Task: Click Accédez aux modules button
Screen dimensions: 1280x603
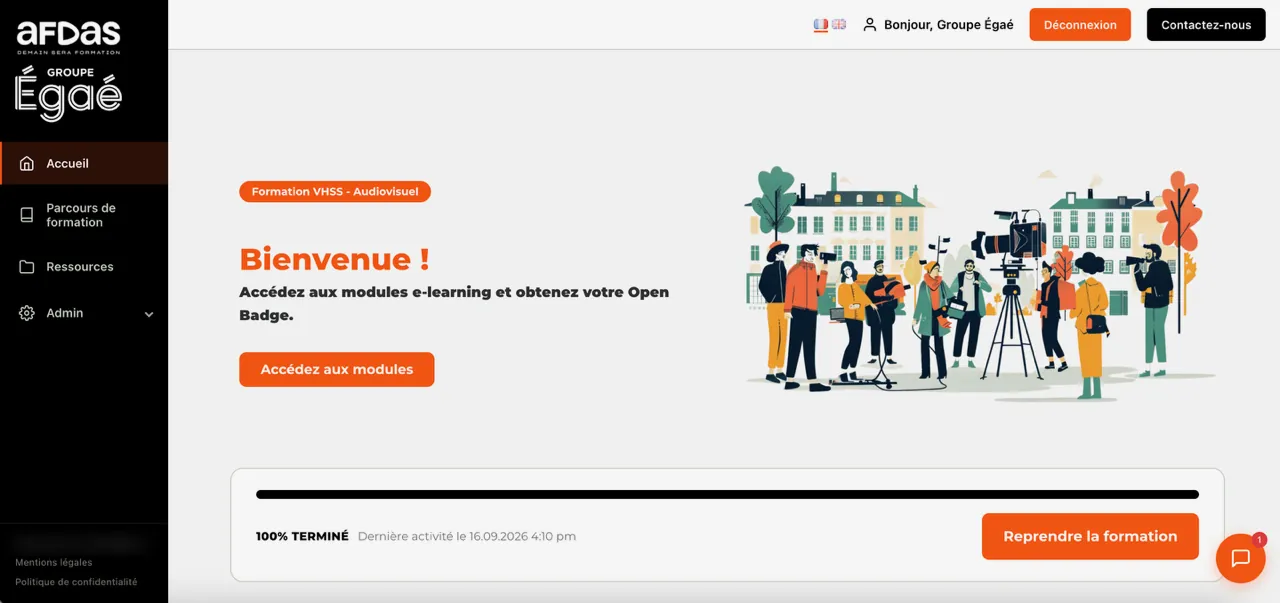Action: (337, 369)
